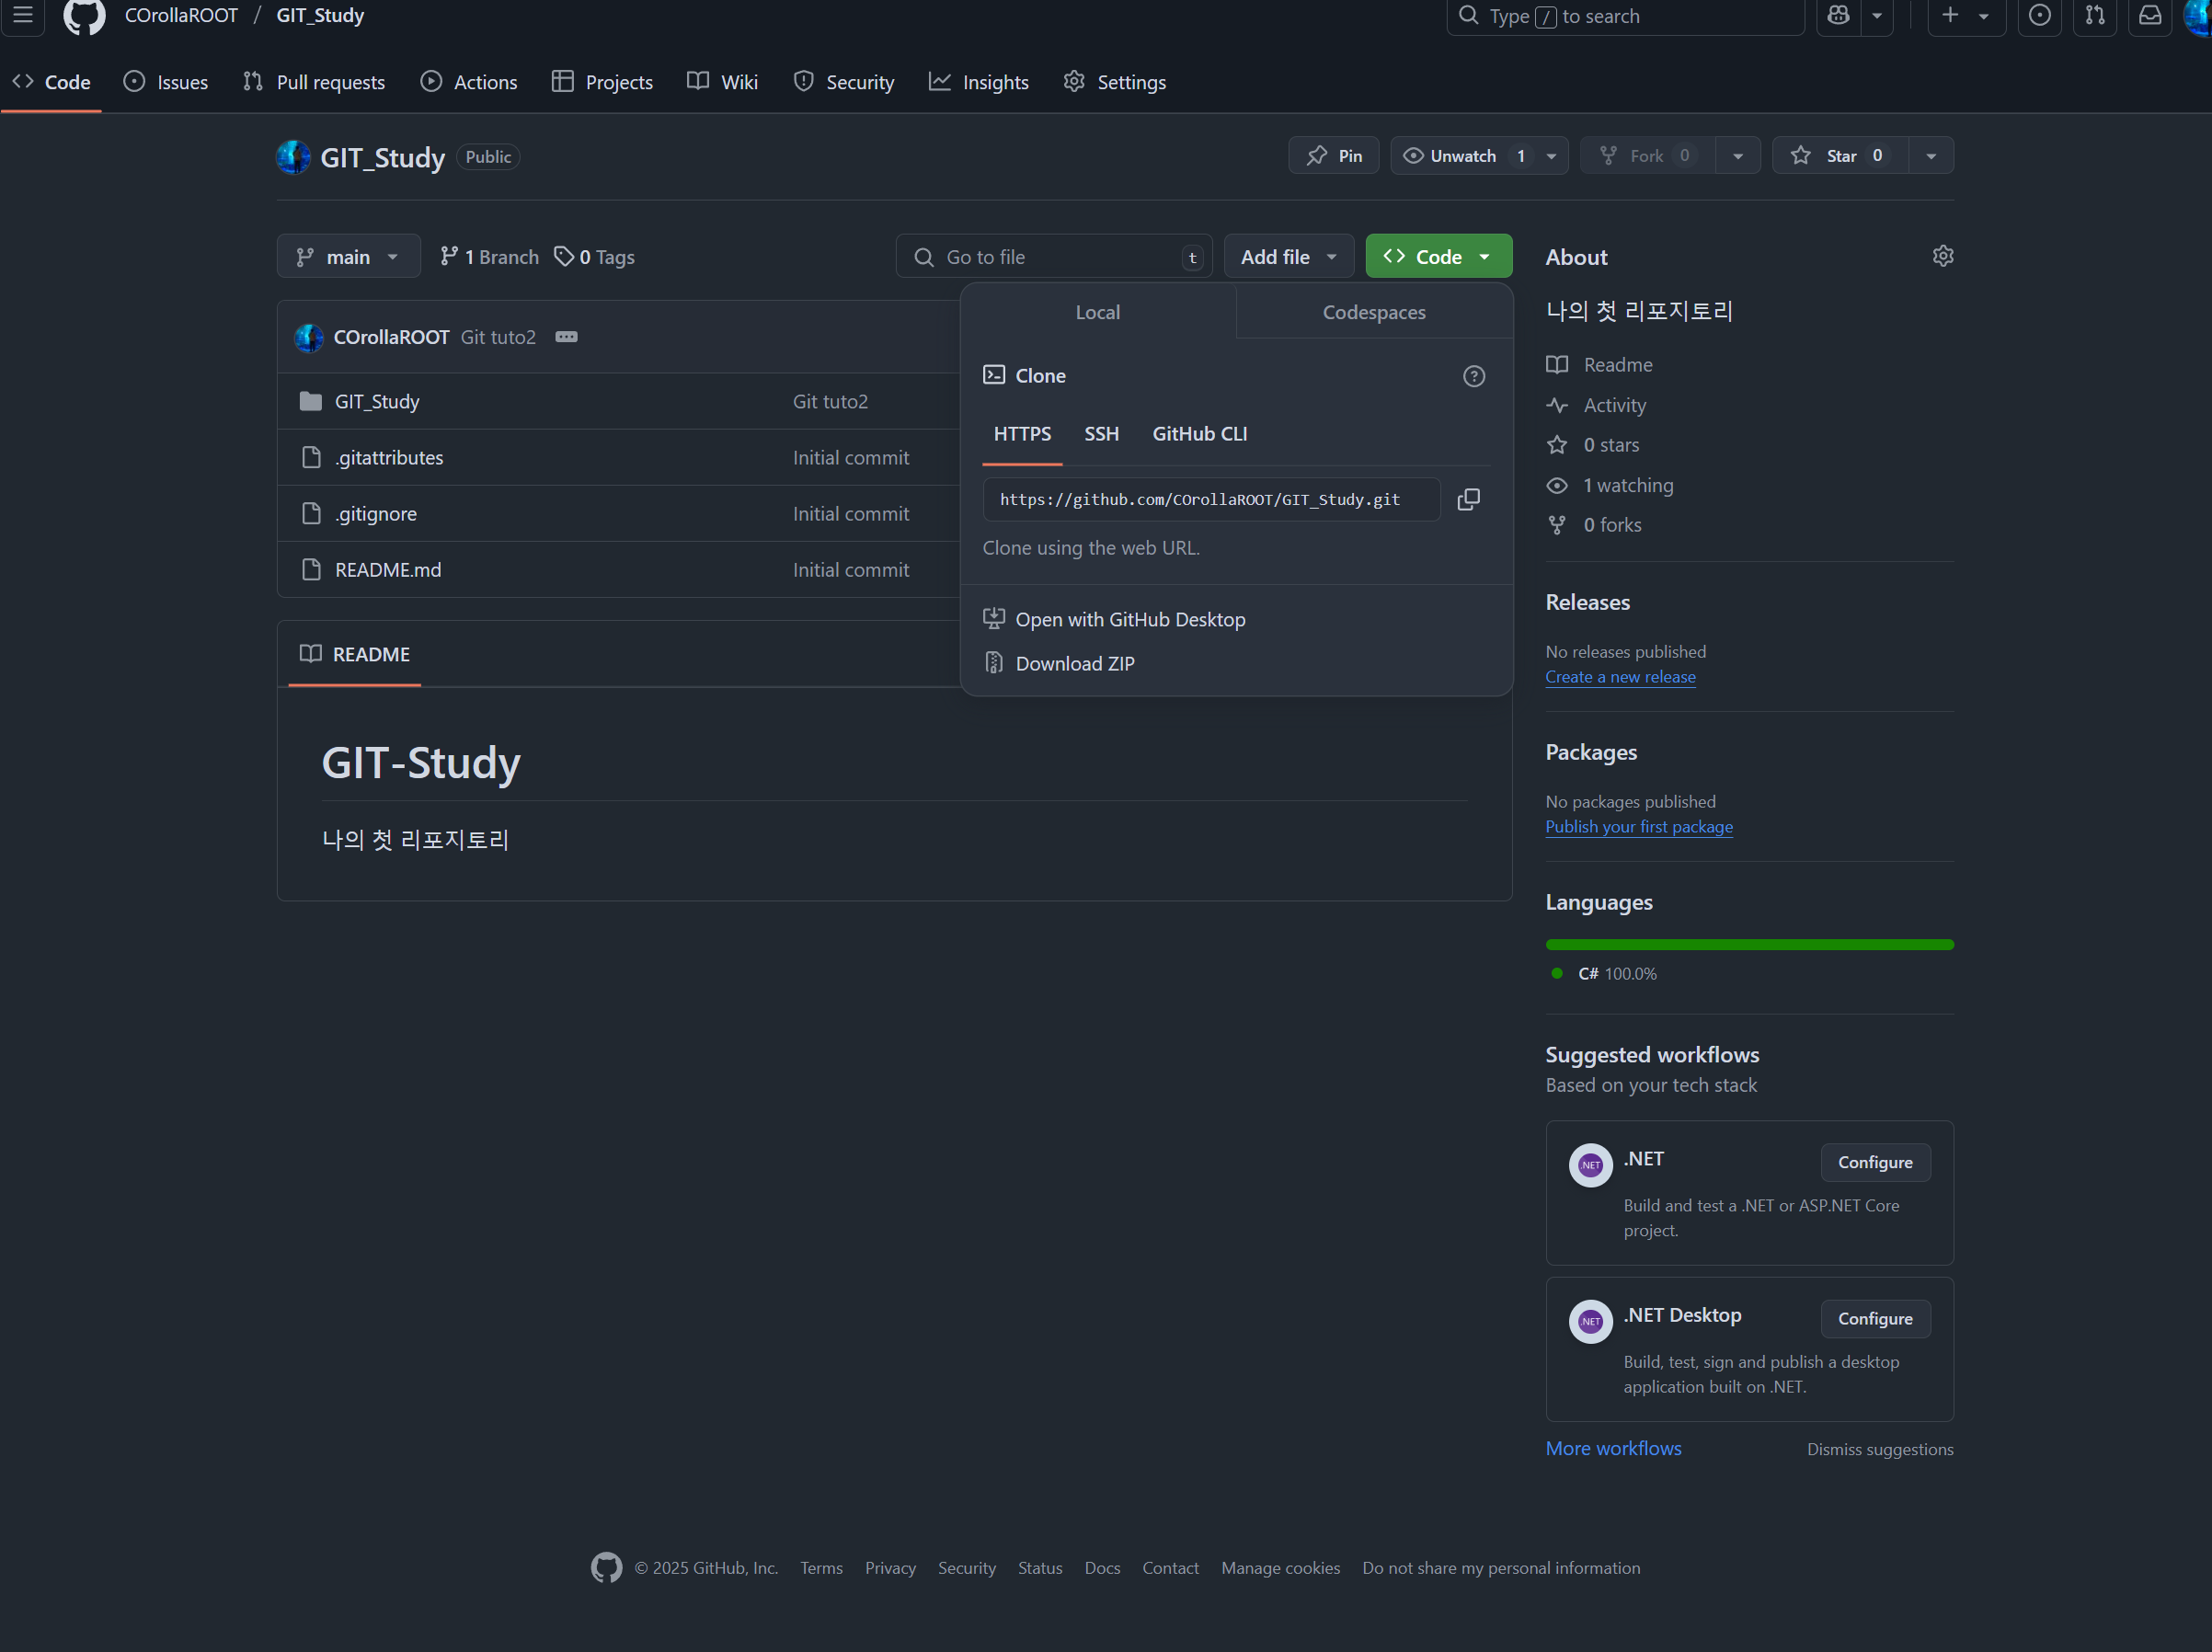This screenshot has width=2212, height=1652.
Task: Click the Go to file search field
Action: (1054, 257)
